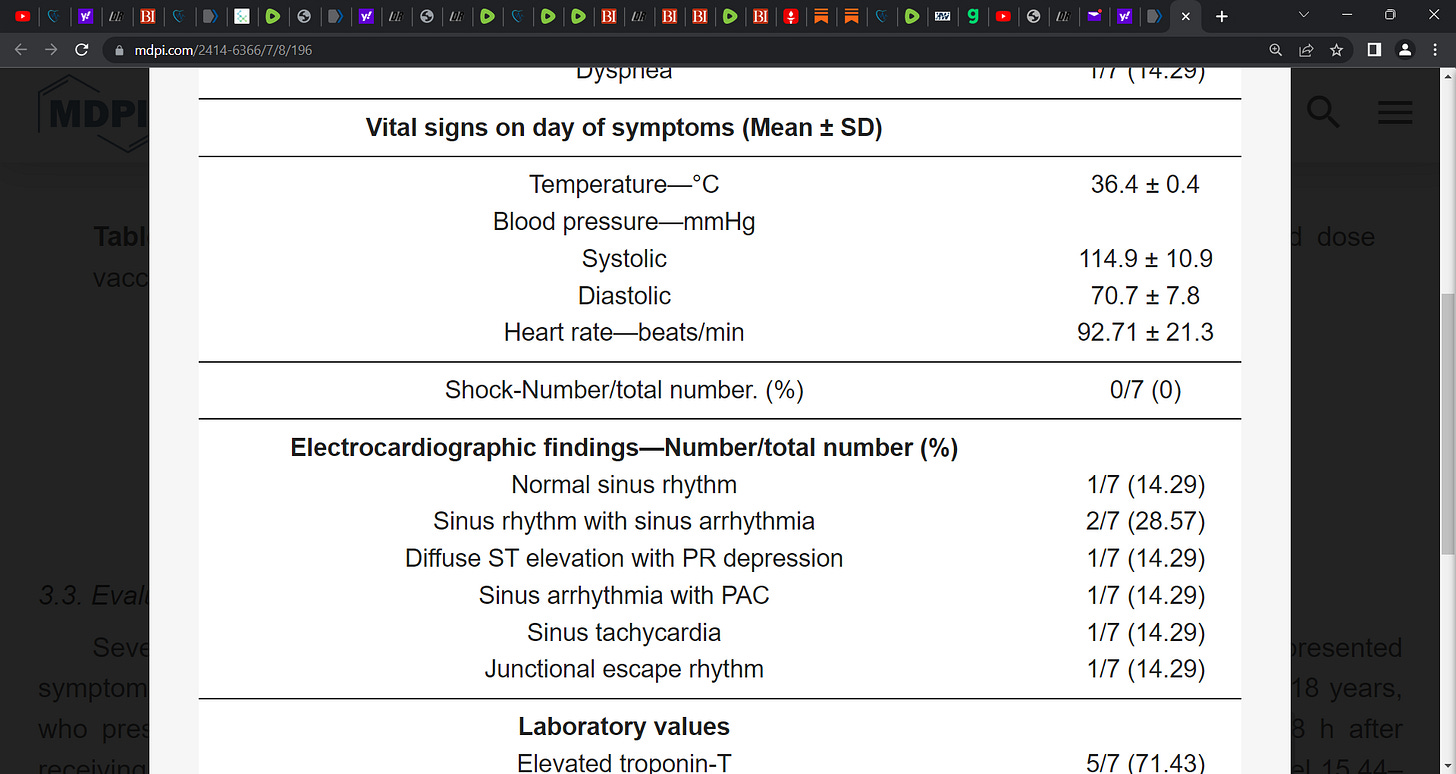Click the value in the Sinus tachycardia row
The image size is (1456, 774).
tap(1145, 633)
